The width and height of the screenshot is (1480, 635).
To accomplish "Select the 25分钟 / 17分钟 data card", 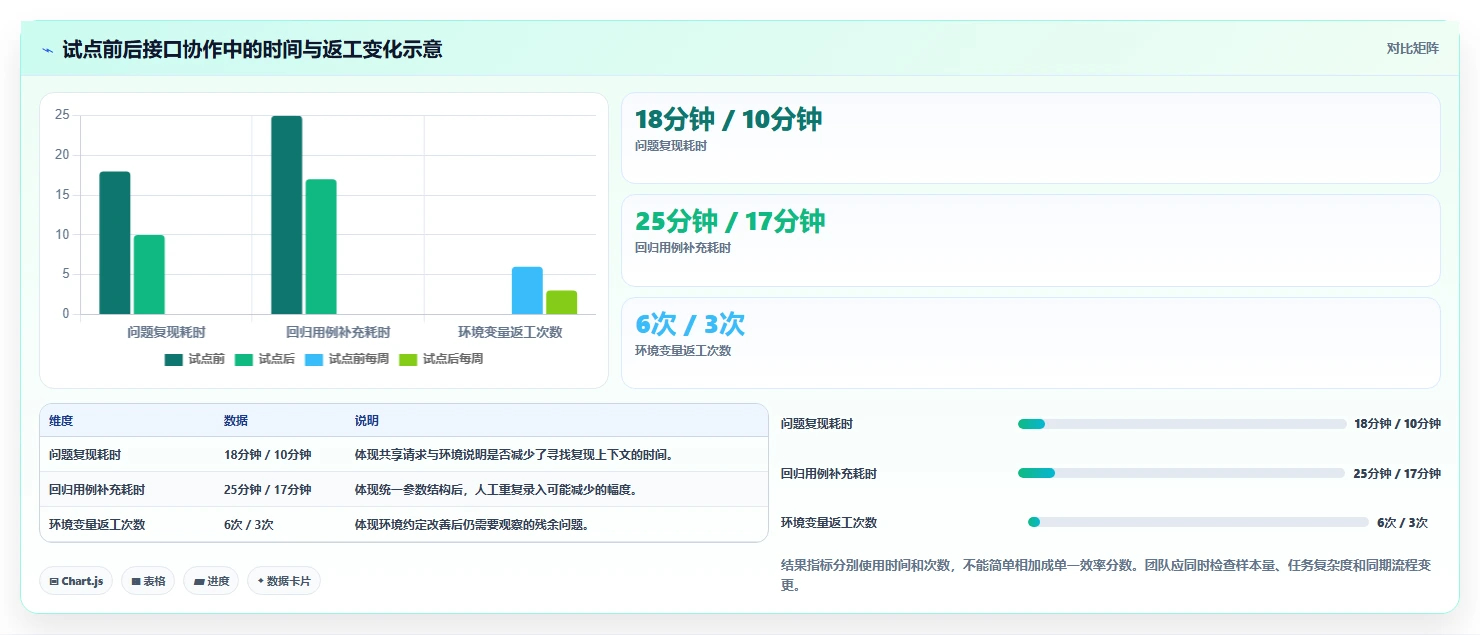I will point(1031,241).
